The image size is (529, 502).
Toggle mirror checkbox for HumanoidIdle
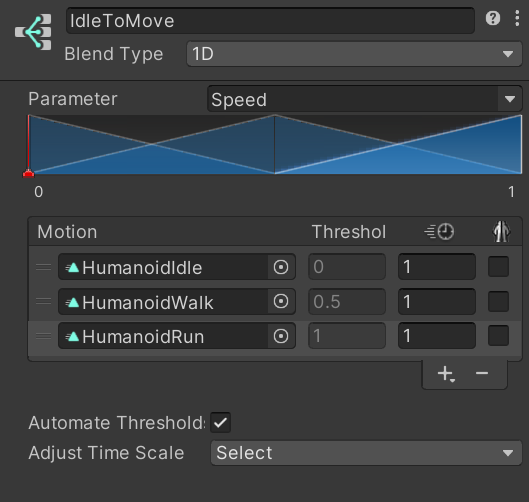coord(498,267)
